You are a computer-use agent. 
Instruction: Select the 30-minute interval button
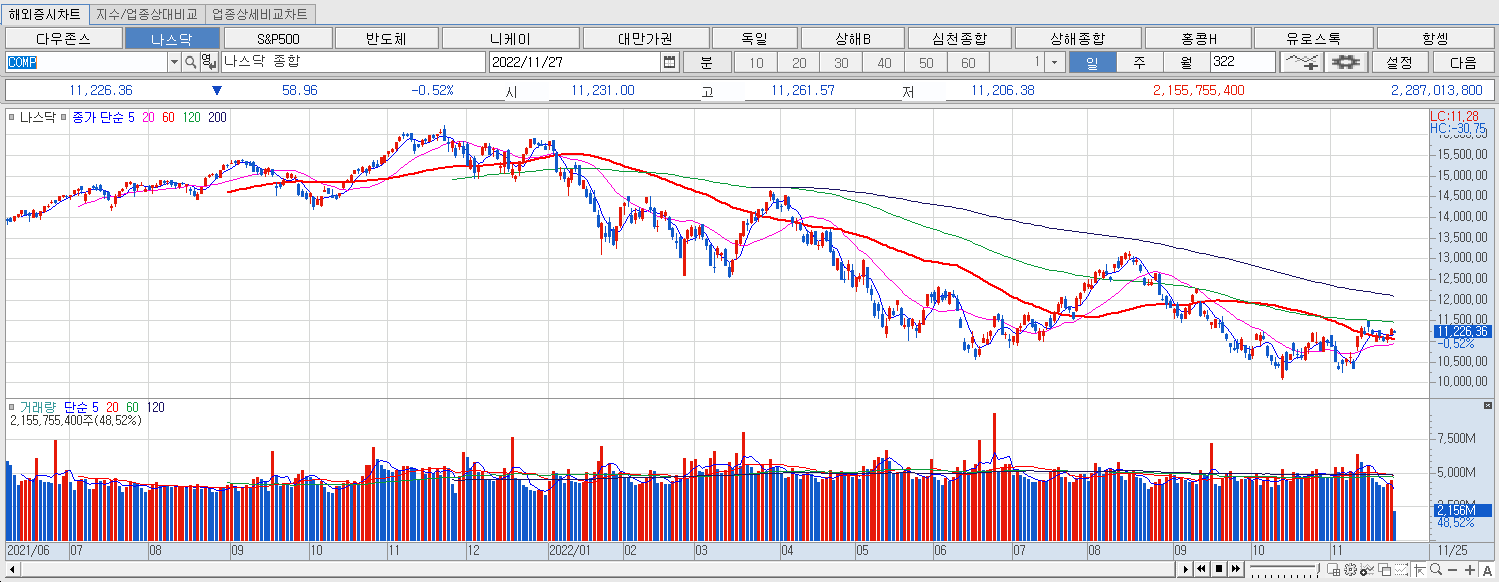841,62
